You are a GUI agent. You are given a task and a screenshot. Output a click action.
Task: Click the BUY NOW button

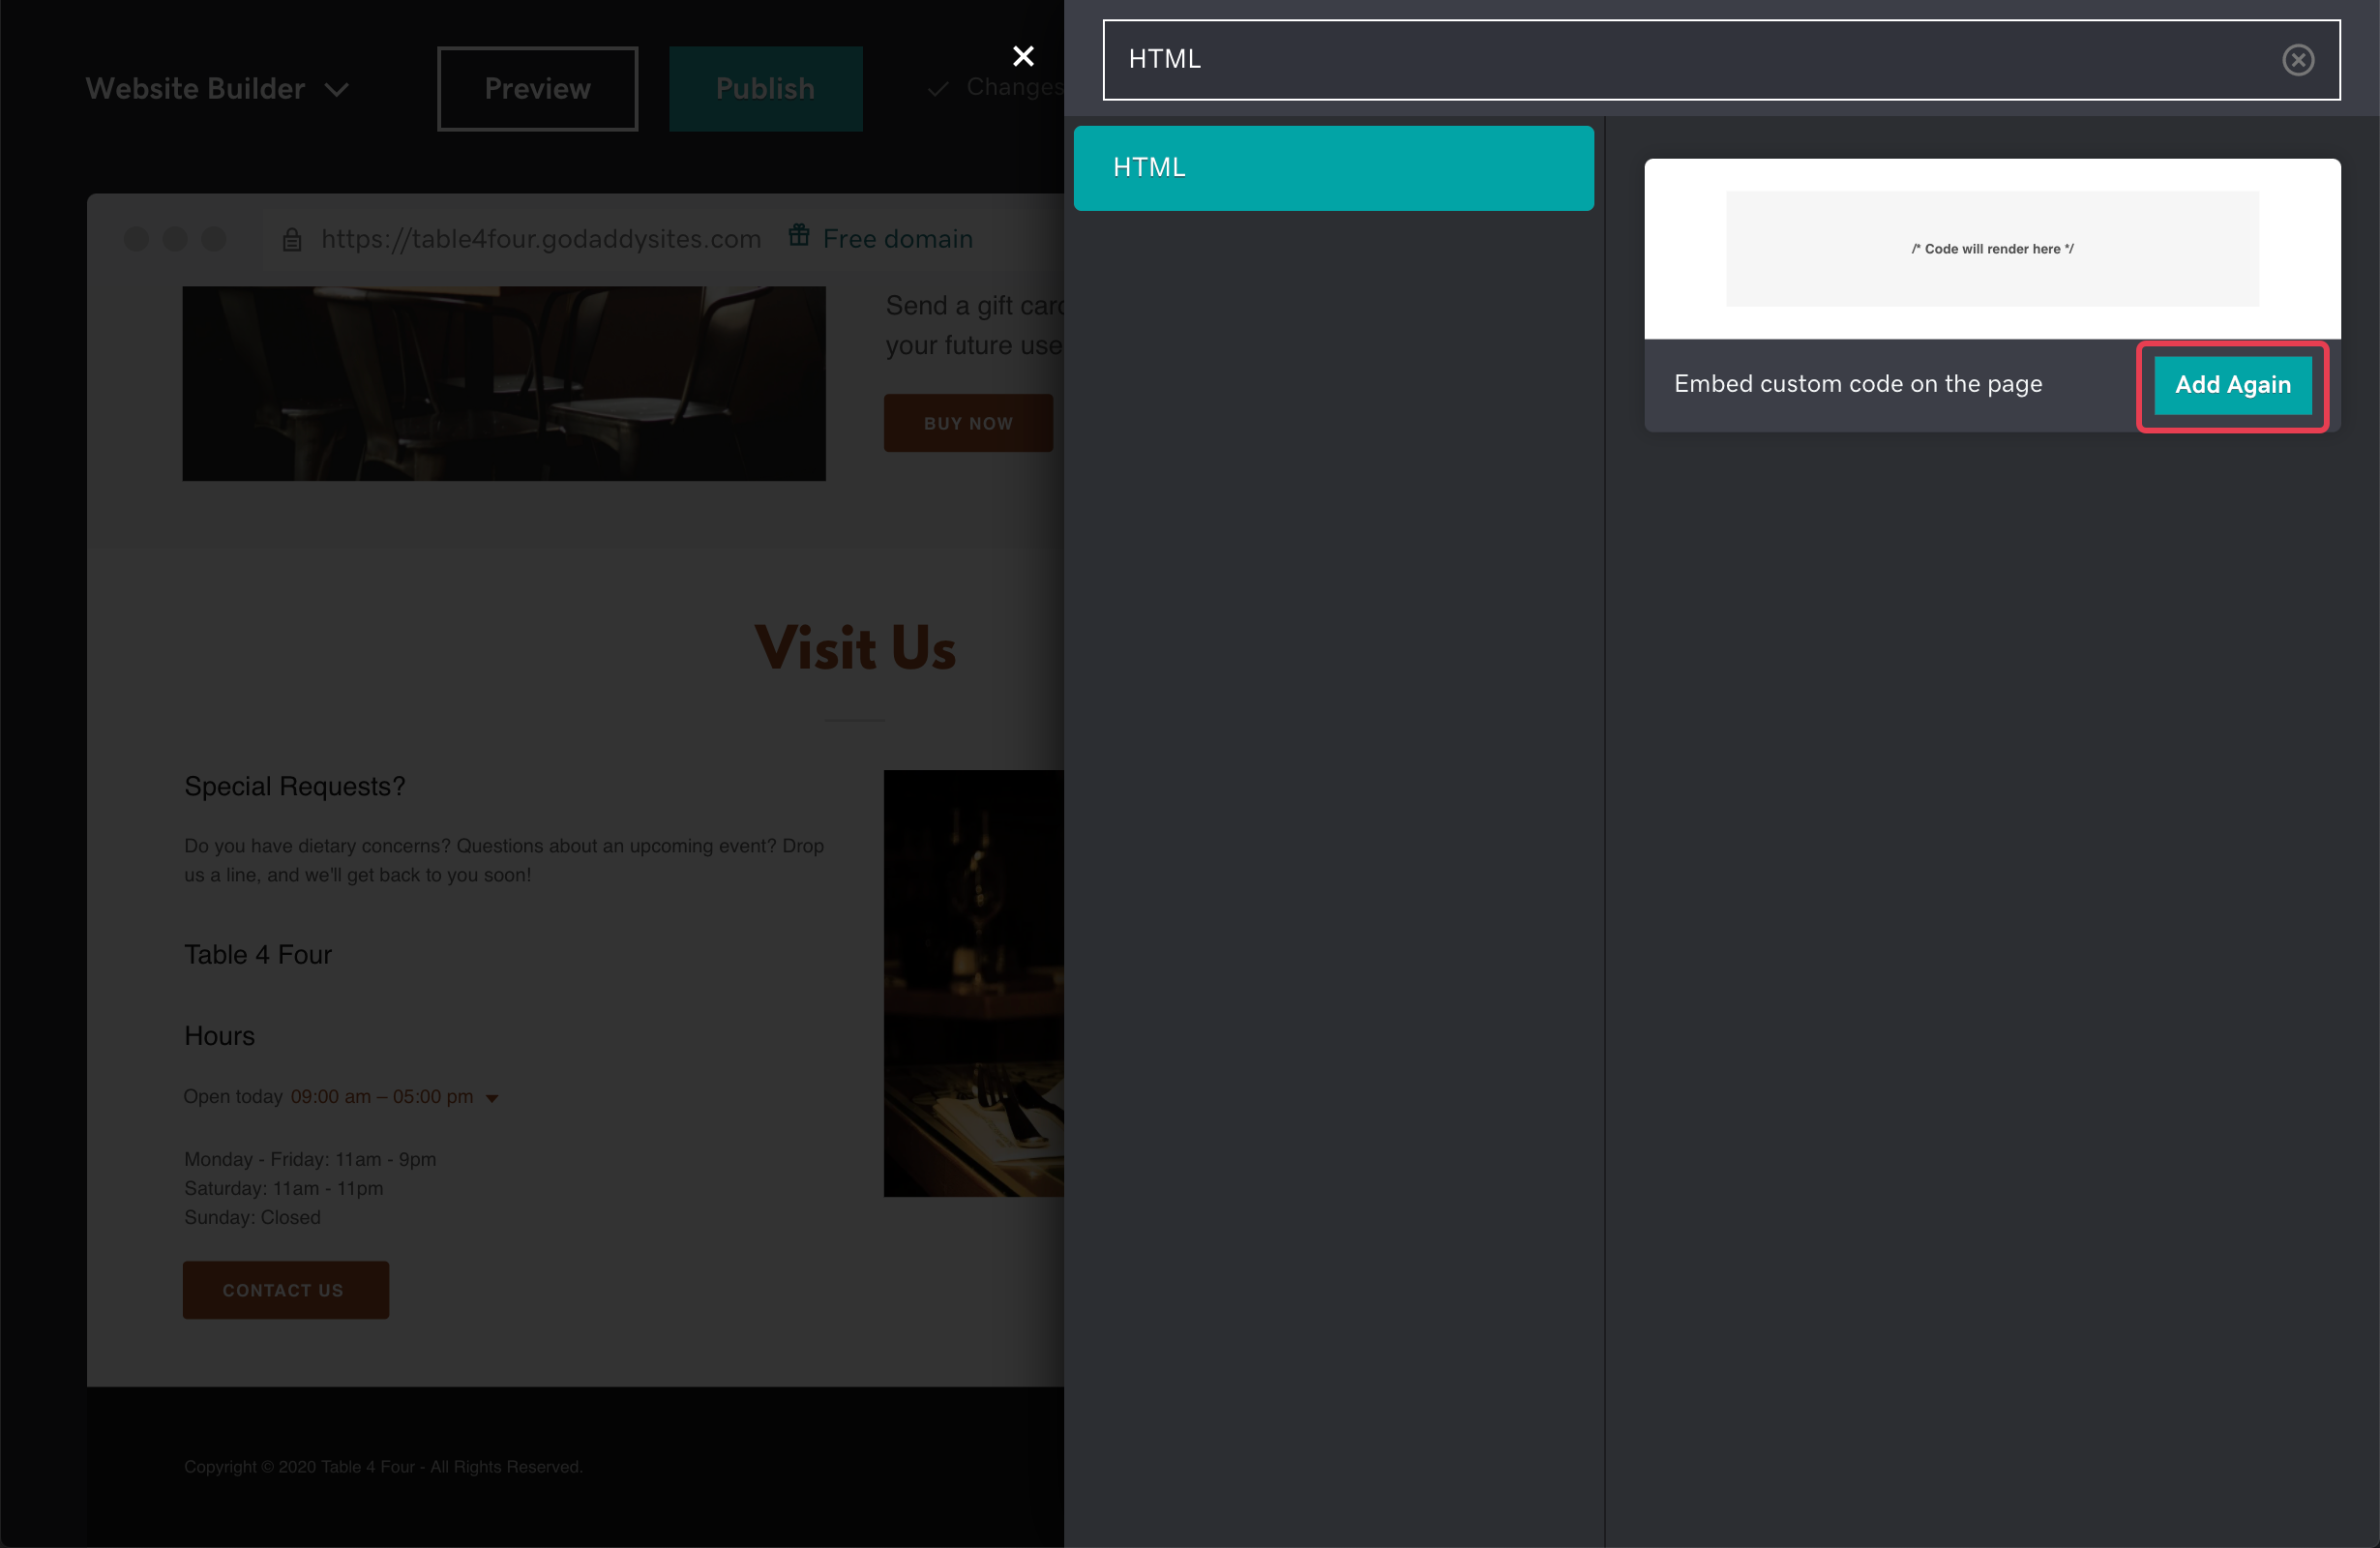tap(967, 422)
